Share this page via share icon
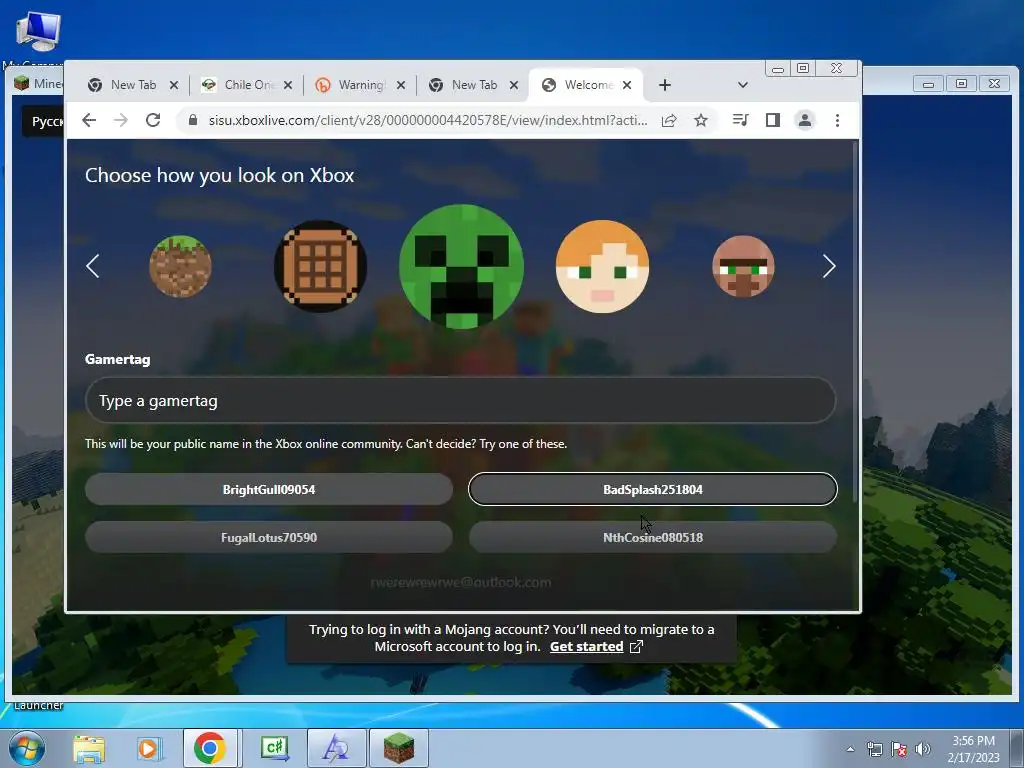Image resolution: width=1024 pixels, height=768 pixels. pos(669,120)
